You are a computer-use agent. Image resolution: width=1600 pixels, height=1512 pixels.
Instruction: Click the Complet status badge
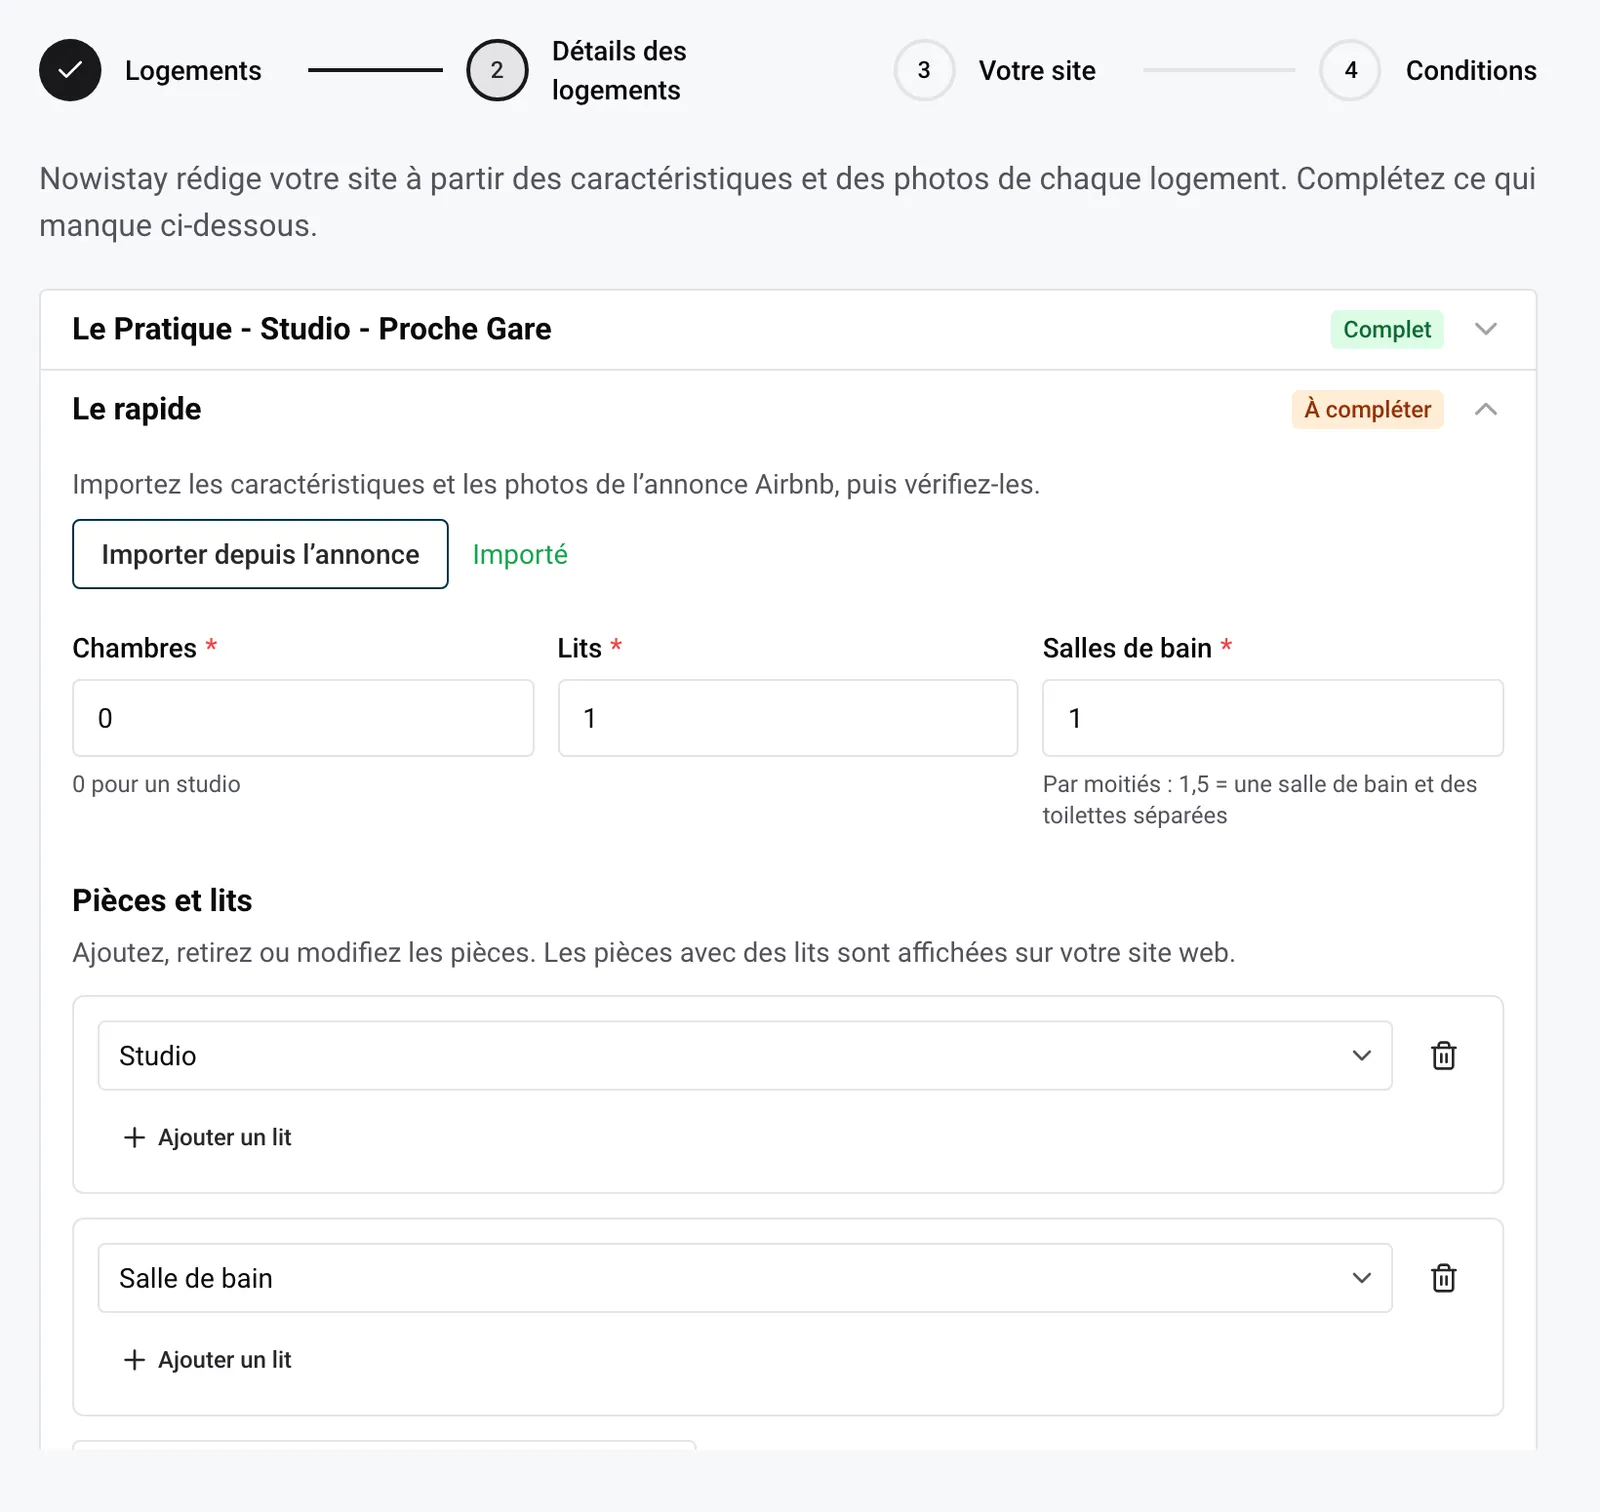point(1387,329)
